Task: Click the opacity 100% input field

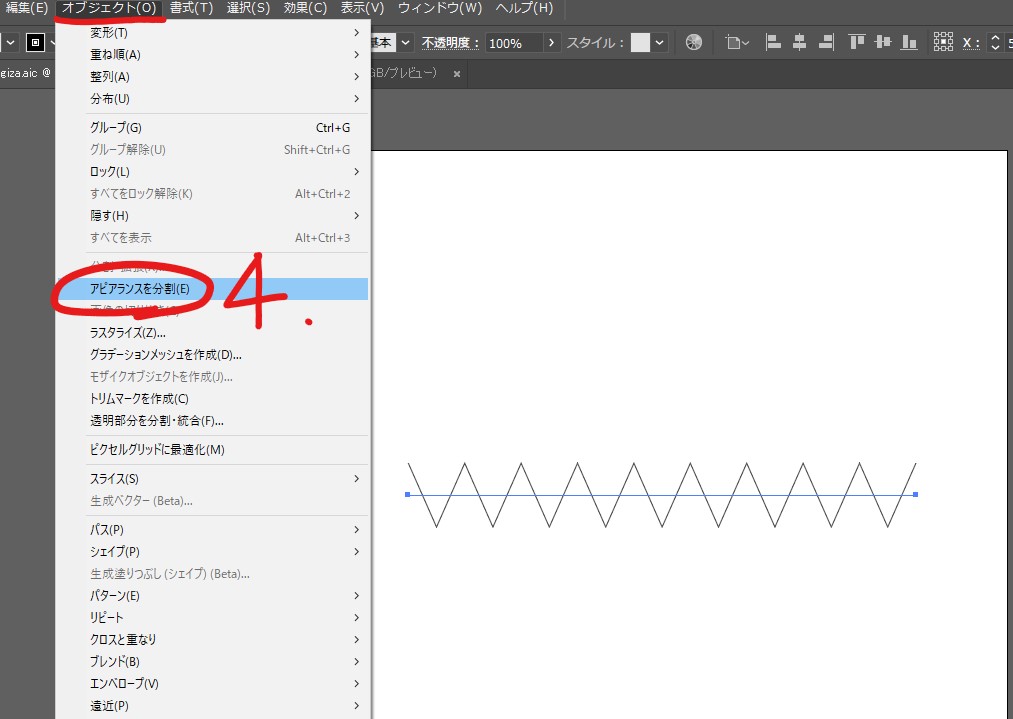Action: pyautogui.click(x=514, y=43)
